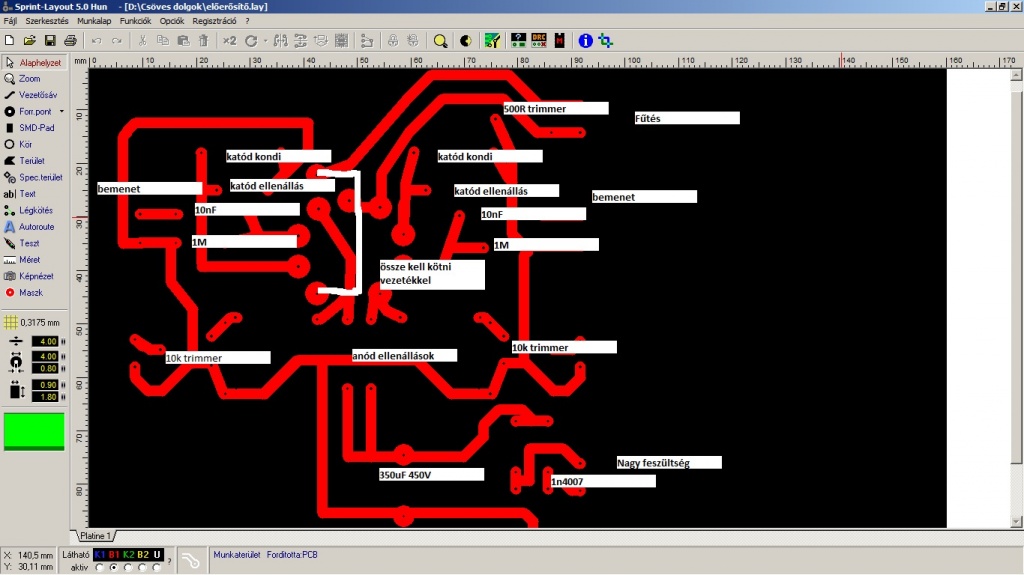Click the magnifier search icon in toolbar

click(440, 41)
